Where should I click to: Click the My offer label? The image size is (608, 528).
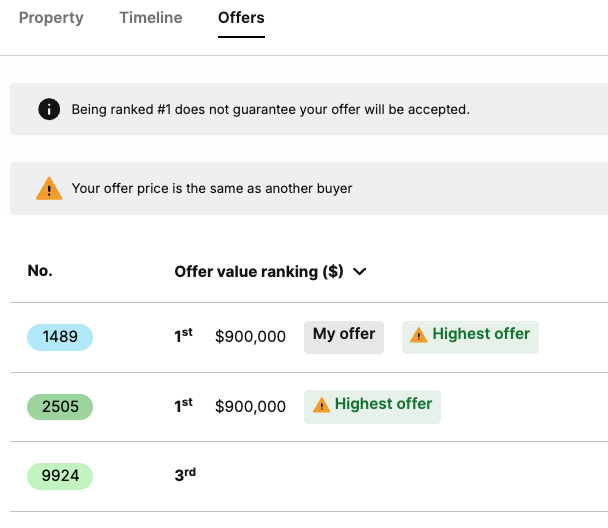[x=344, y=335]
